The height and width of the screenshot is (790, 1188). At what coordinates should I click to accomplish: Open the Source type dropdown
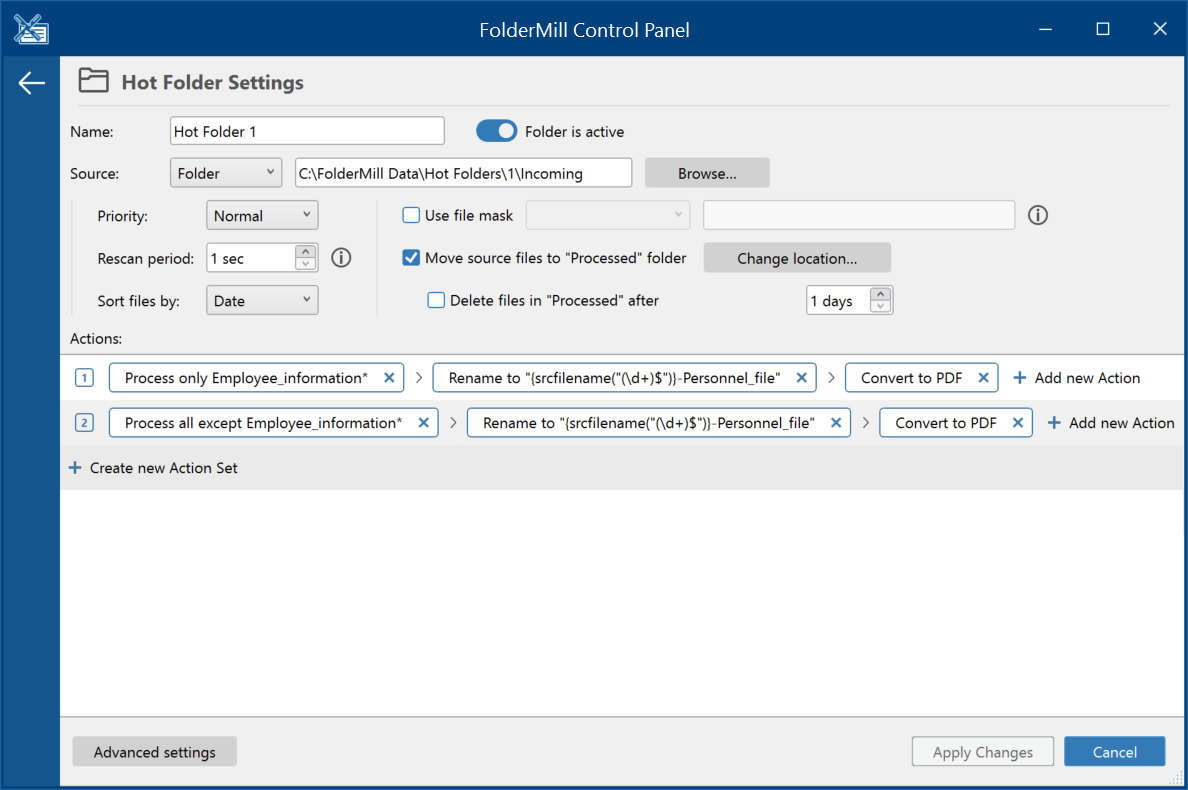tap(226, 173)
